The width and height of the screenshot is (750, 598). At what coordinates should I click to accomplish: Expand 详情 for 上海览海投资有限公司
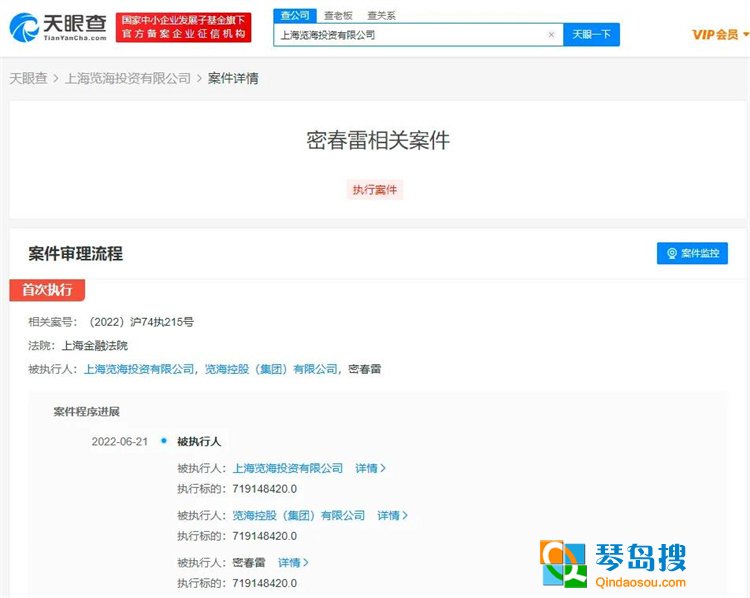(370, 468)
